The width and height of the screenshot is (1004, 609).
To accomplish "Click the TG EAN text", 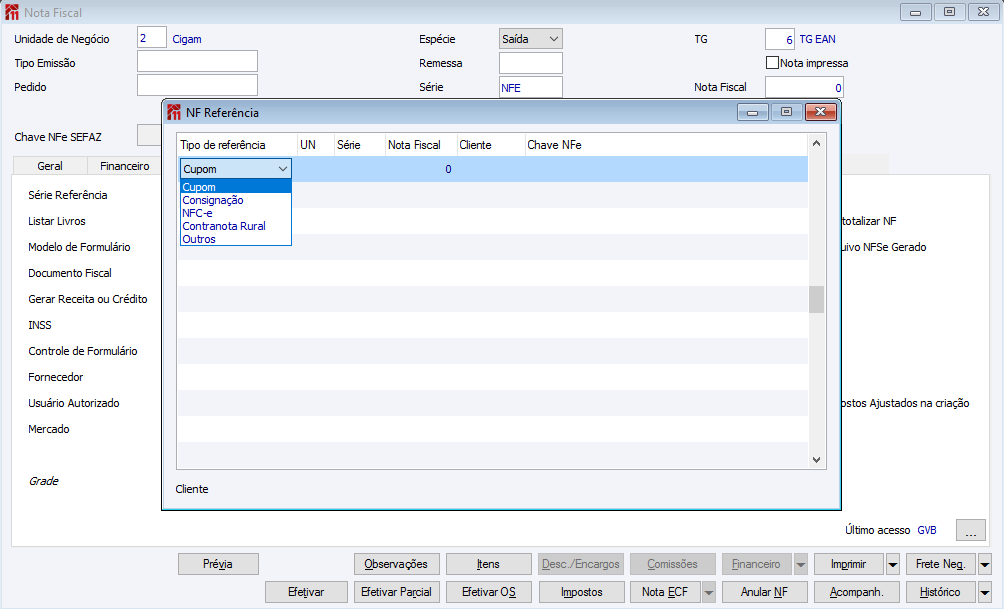I will 817,39.
